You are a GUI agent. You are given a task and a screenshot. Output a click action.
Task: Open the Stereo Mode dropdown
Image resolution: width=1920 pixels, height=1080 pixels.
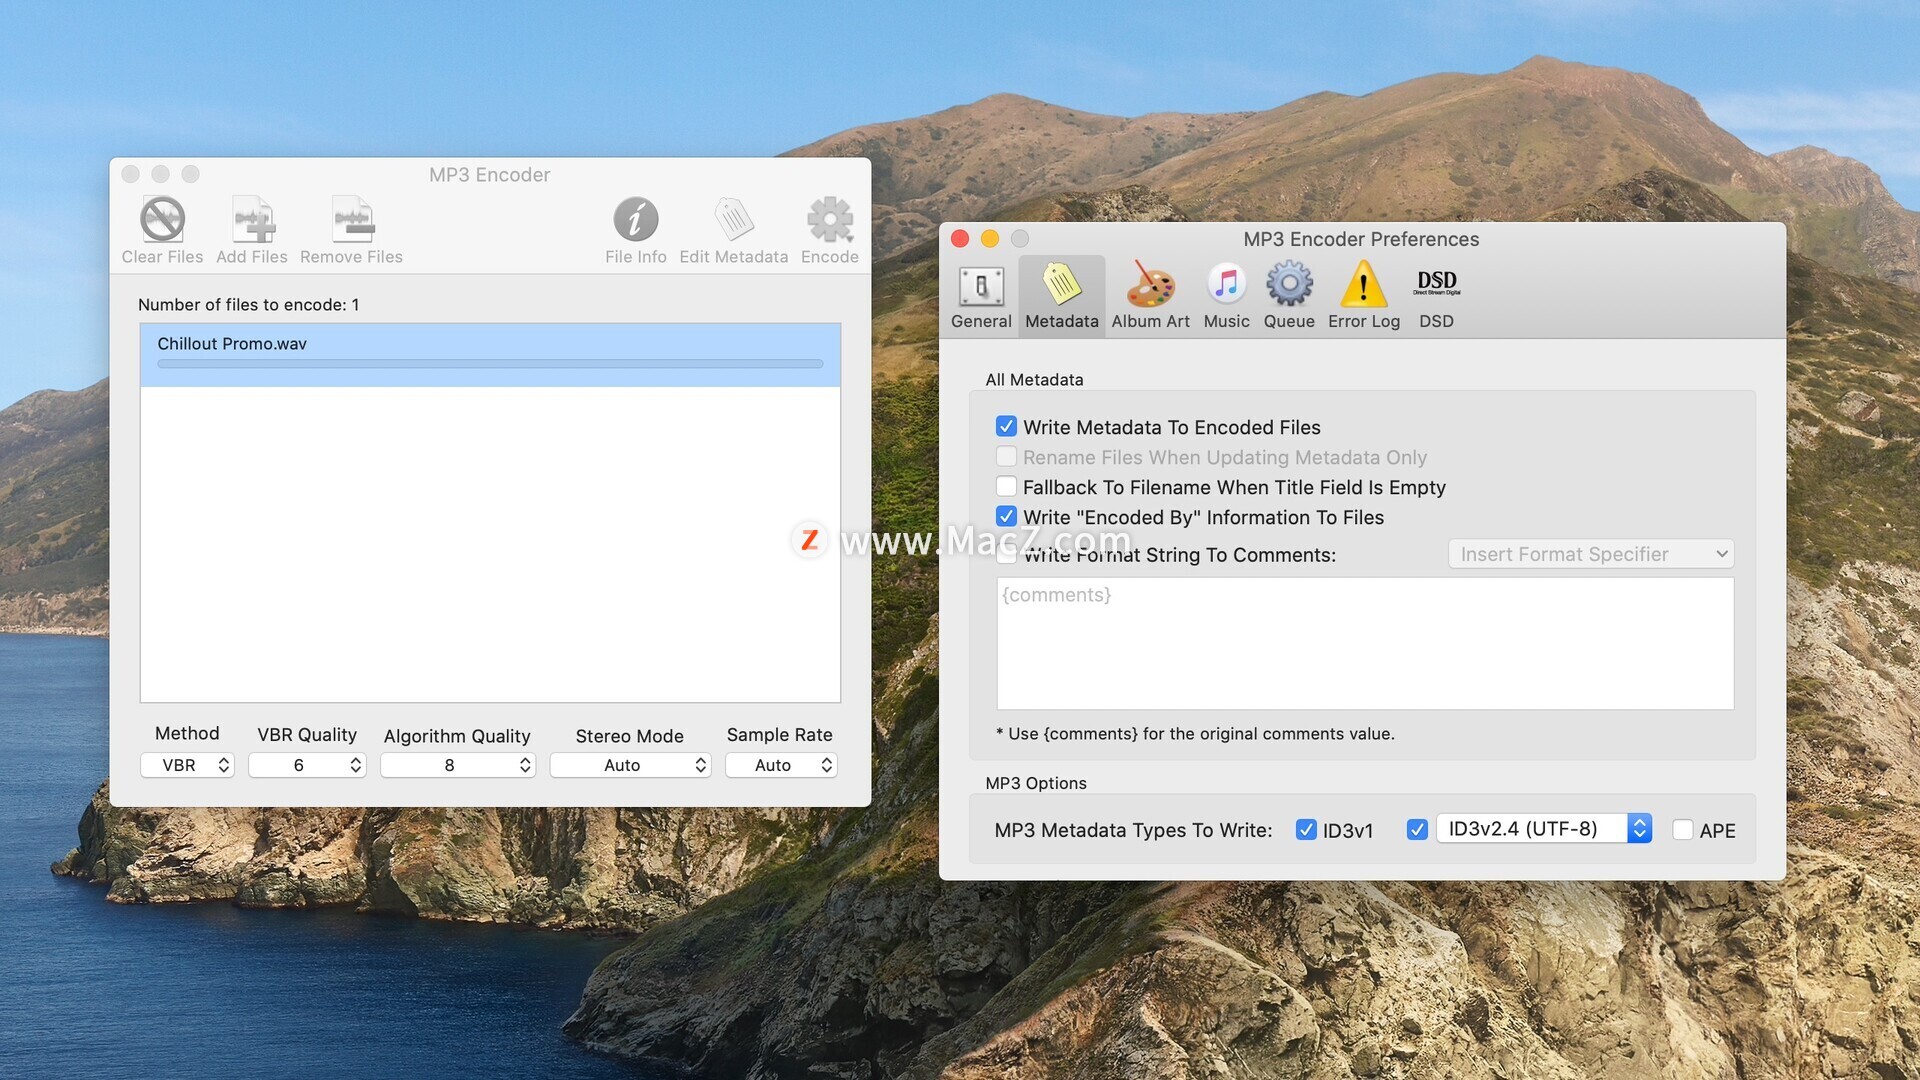coord(630,765)
